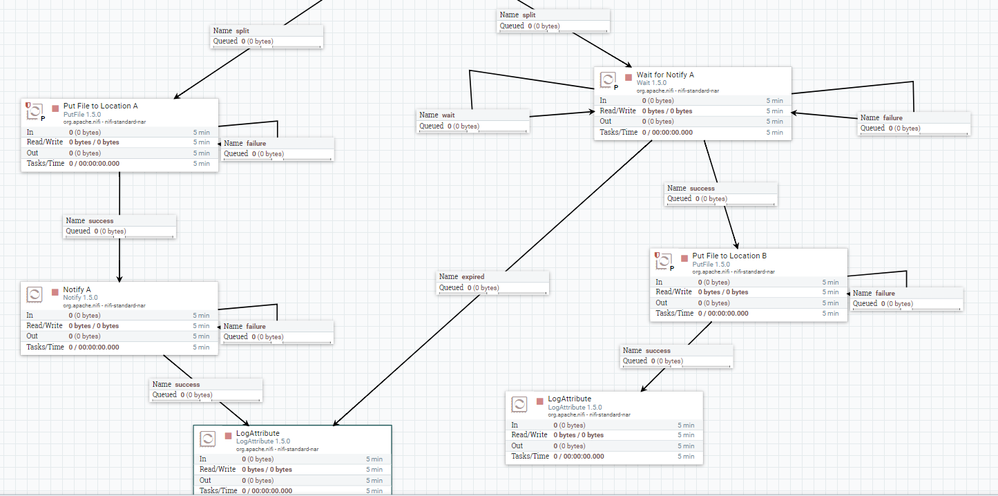Click the red stopped indicator of Put File to Location A
998x496 pixels.
click(55, 108)
